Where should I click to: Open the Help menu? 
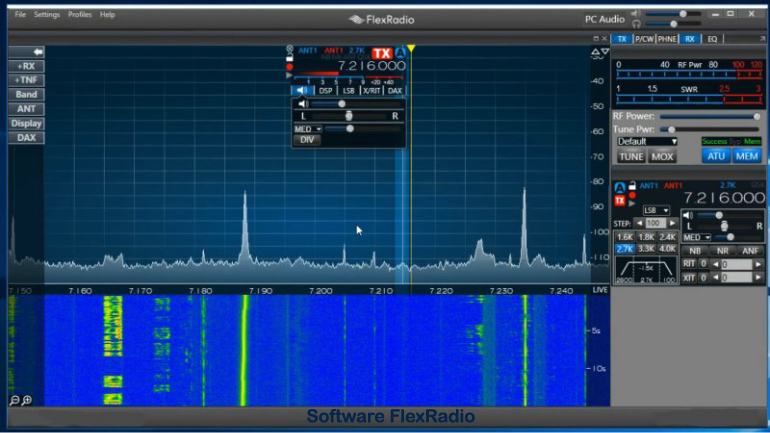[107, 15]
